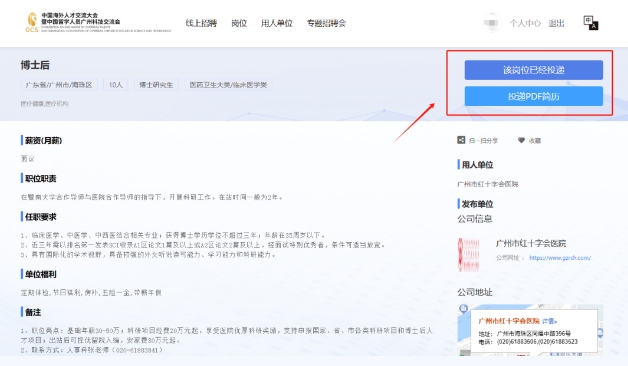Click 退出 to log out

coord(556,23)
